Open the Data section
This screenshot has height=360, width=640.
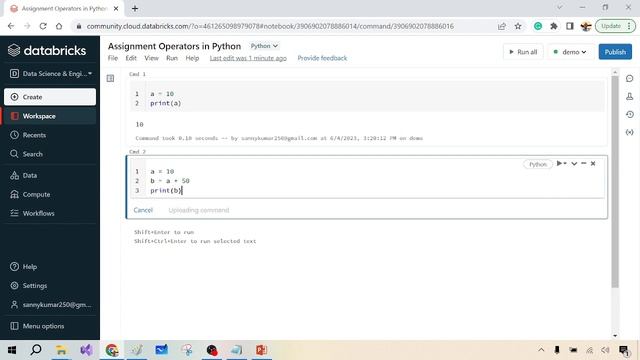pos(50,176)
